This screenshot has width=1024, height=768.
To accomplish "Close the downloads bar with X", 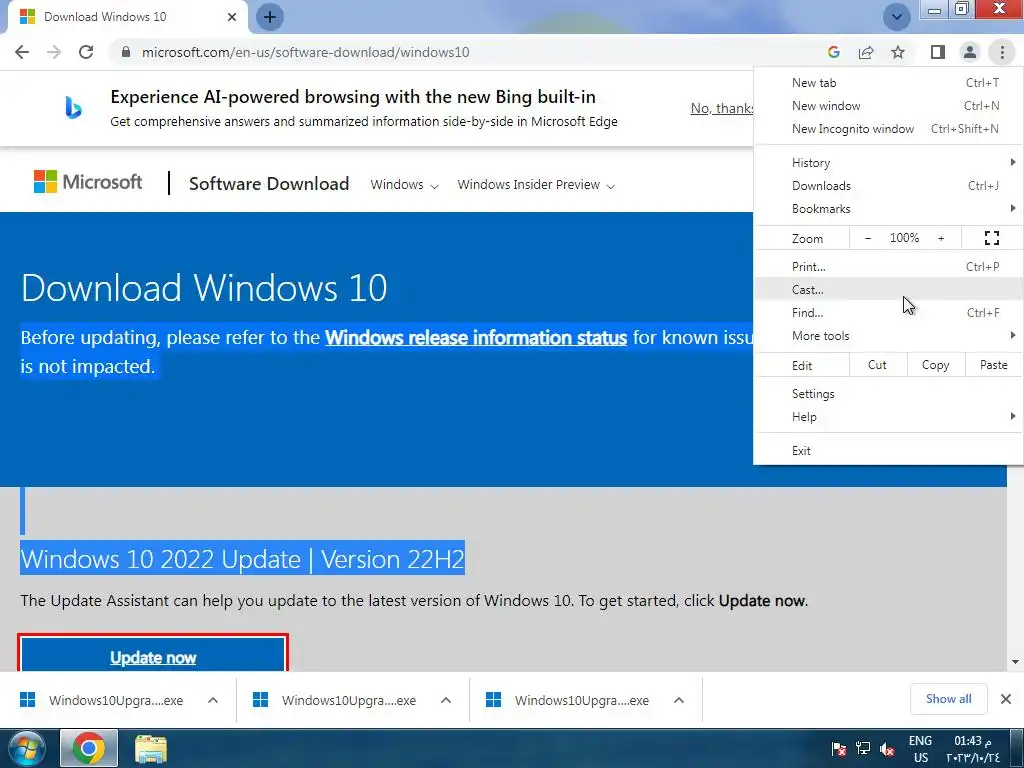I will point(1006,699).
